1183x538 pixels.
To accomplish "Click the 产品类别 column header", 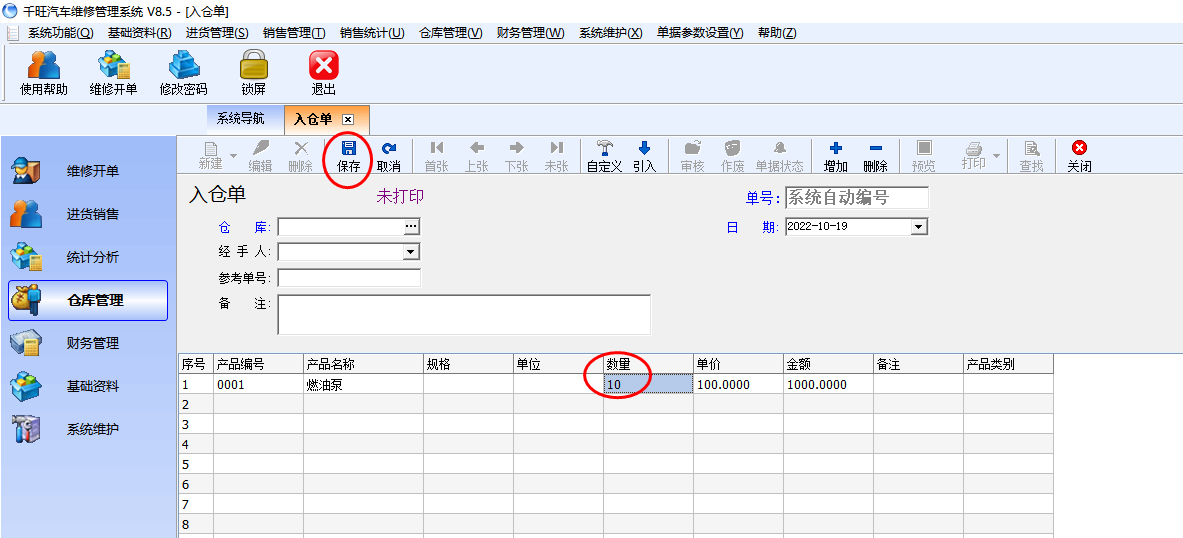I will [1008, 364].
